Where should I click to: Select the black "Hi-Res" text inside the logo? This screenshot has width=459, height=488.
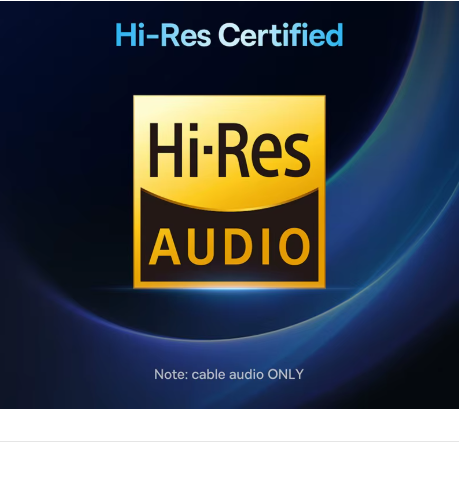(x=230, y=150)
